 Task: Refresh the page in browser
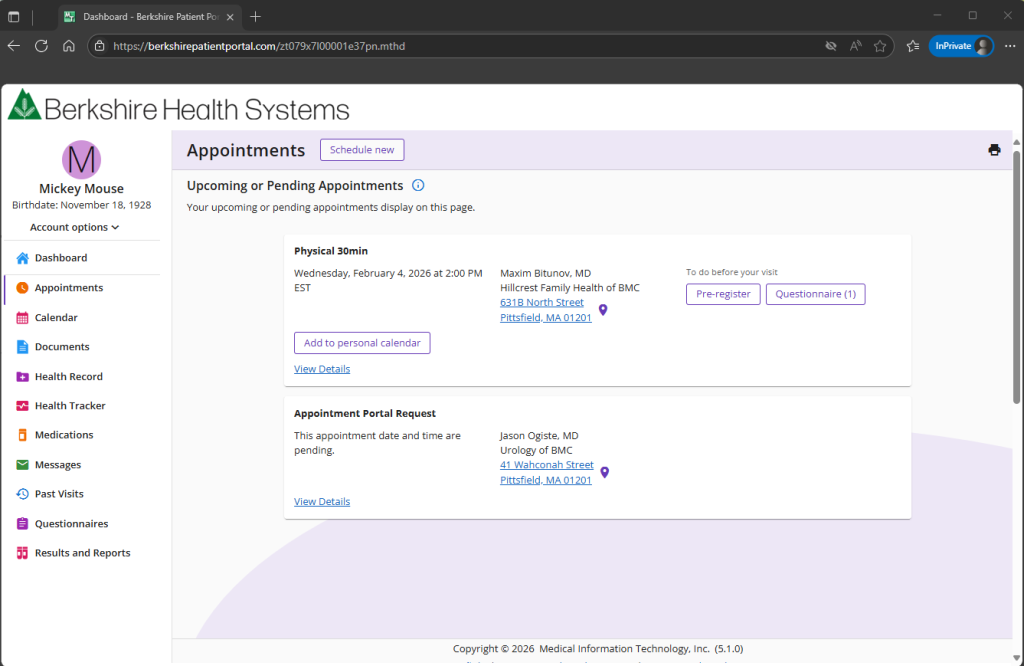pos(41,46)
